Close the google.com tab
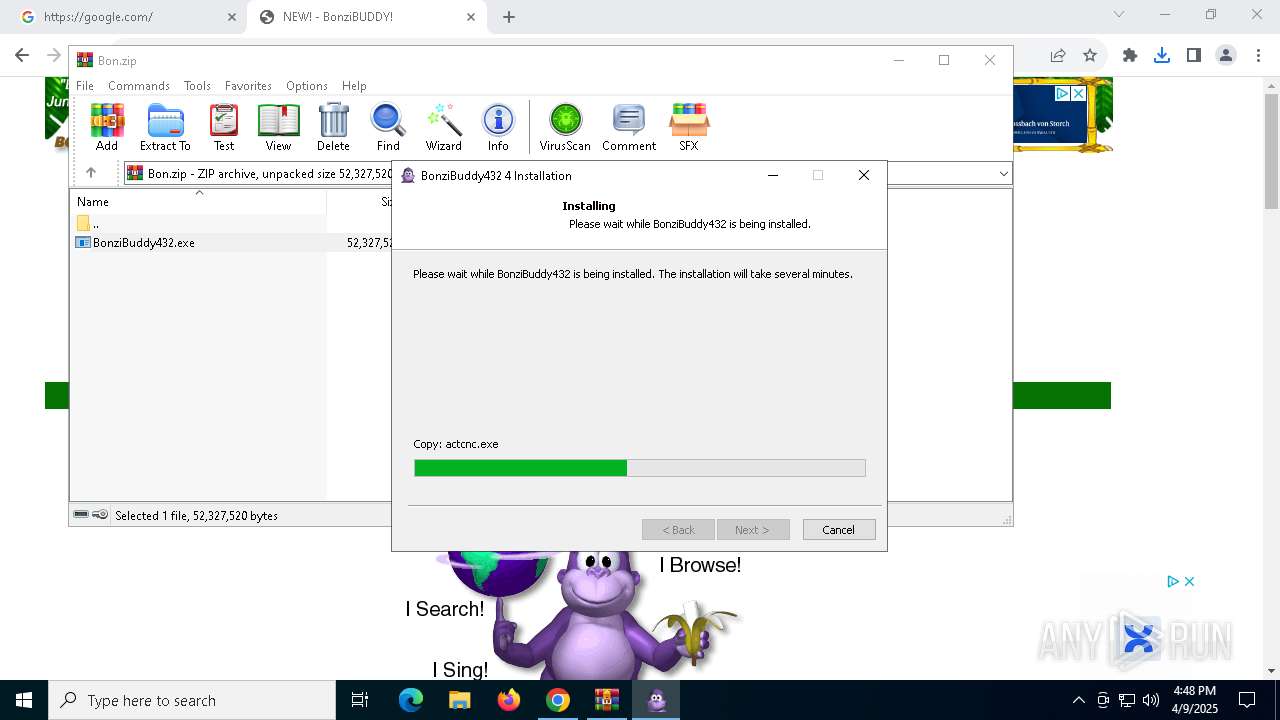 [x=232, y=17]
